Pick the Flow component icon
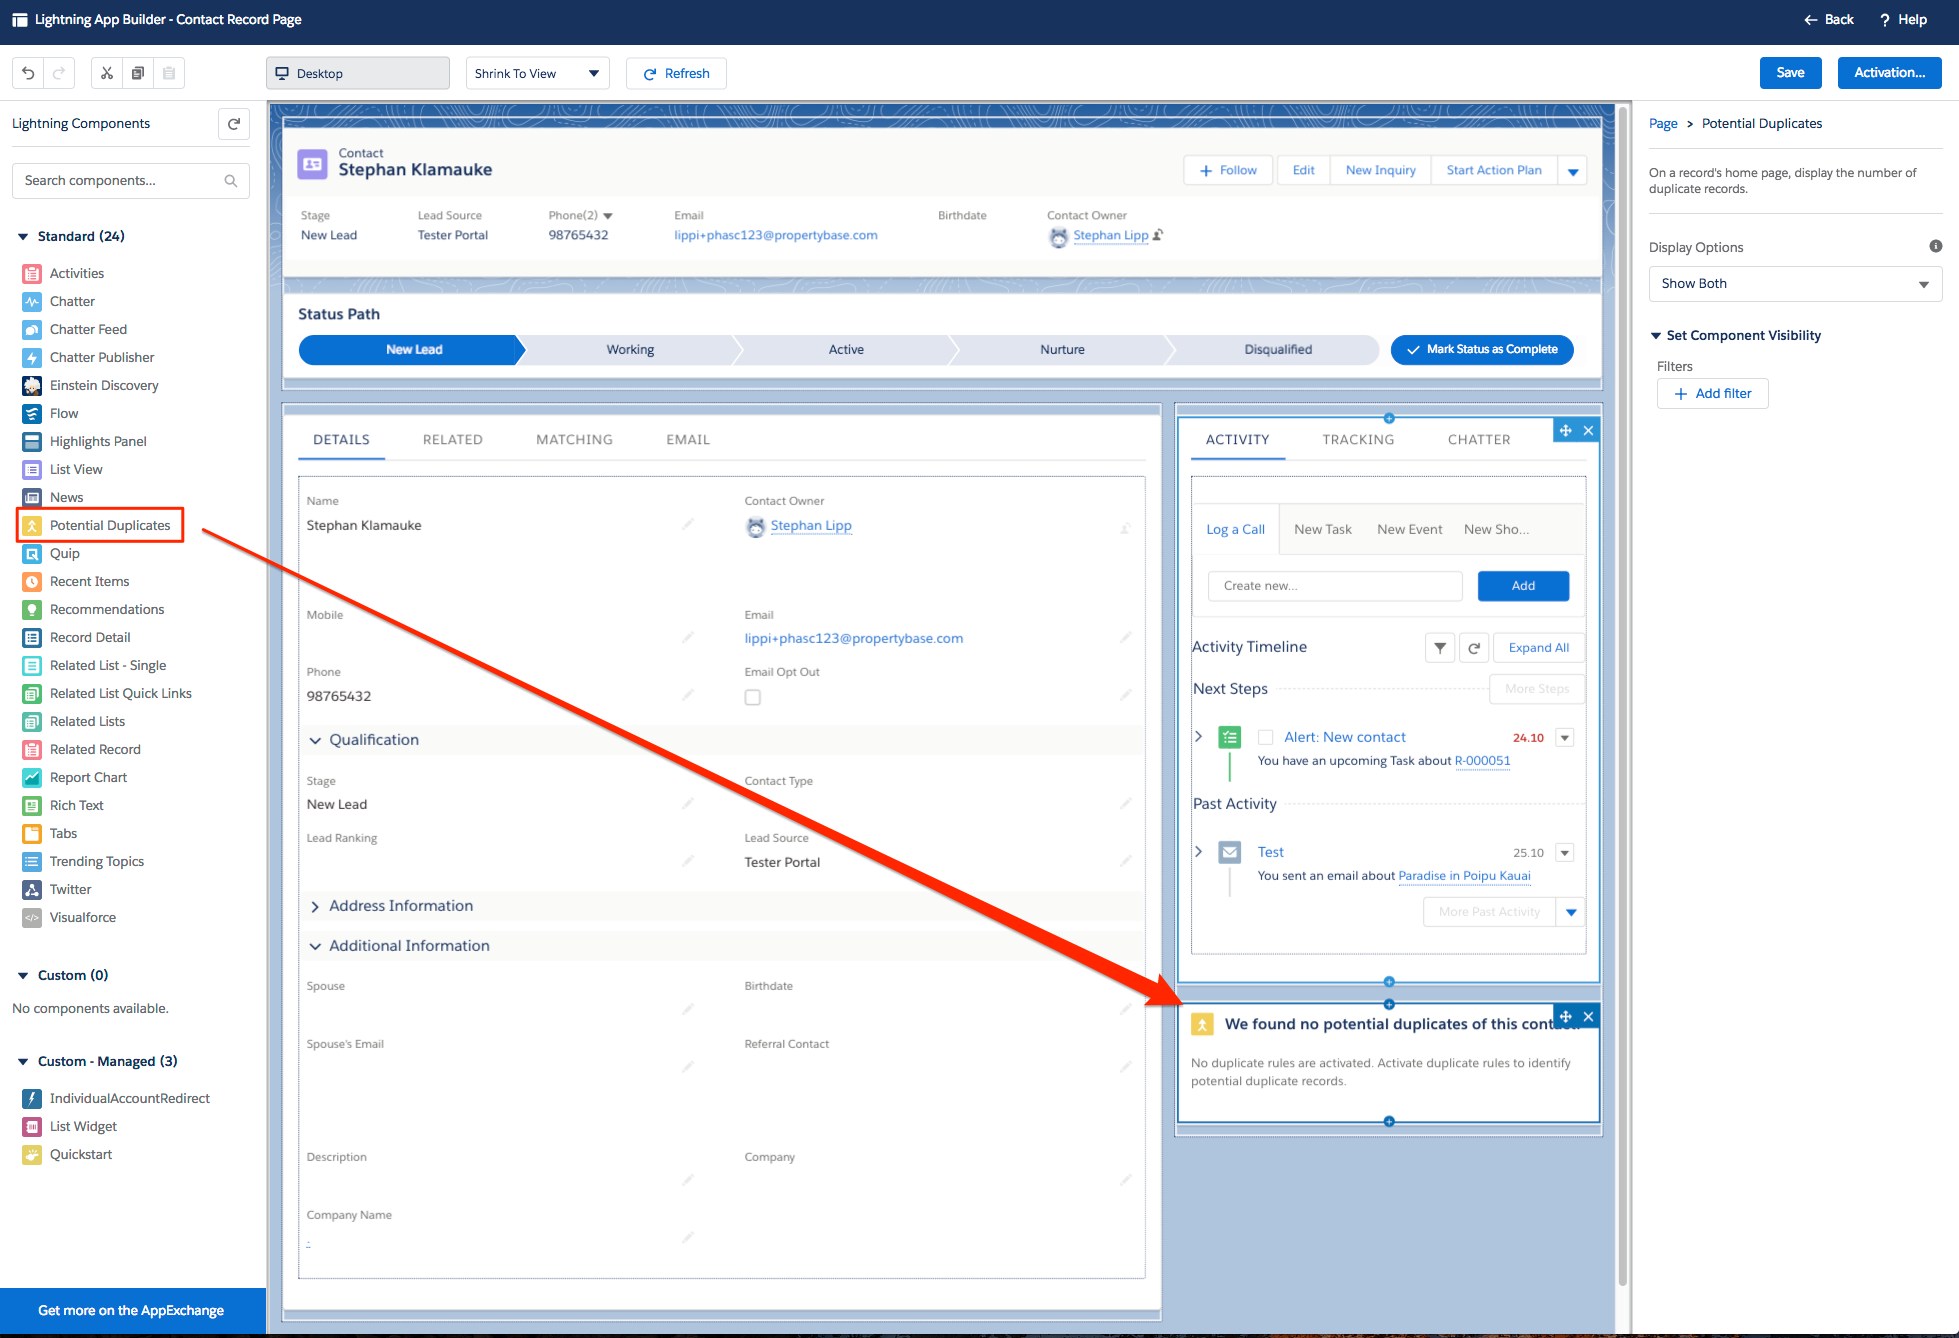The height and width of the screenshot is (1338, 1959). pos(32,413)
